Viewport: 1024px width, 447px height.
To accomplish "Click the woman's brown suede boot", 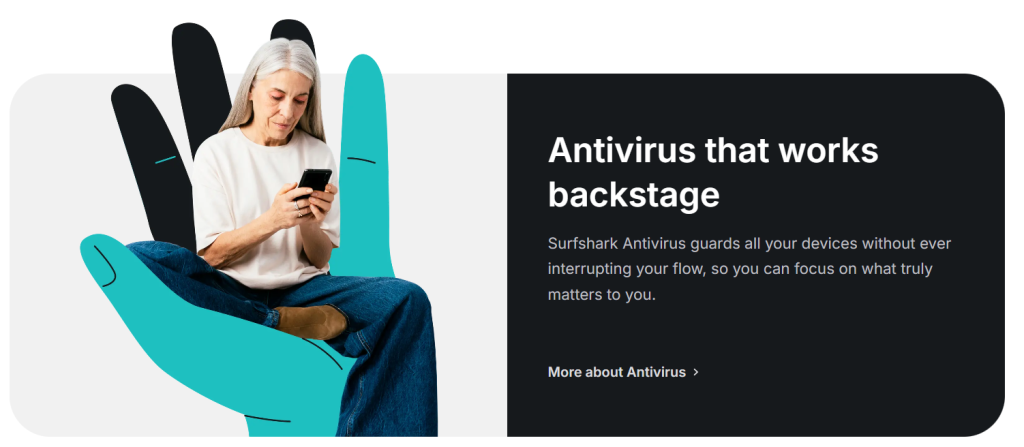I will (311, 322).
